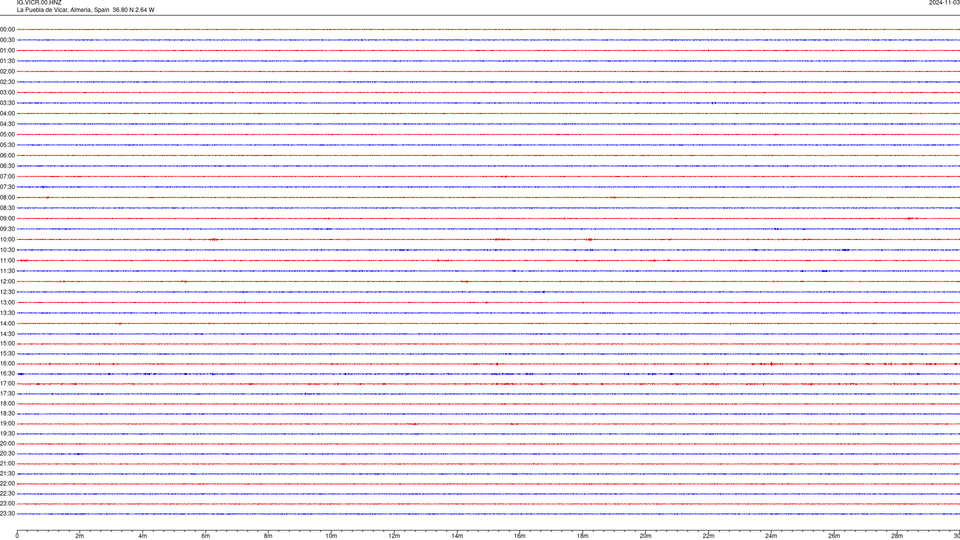Click the 23:00 row label
This screenshot has height=540, width=960.
tap(7, 504)
